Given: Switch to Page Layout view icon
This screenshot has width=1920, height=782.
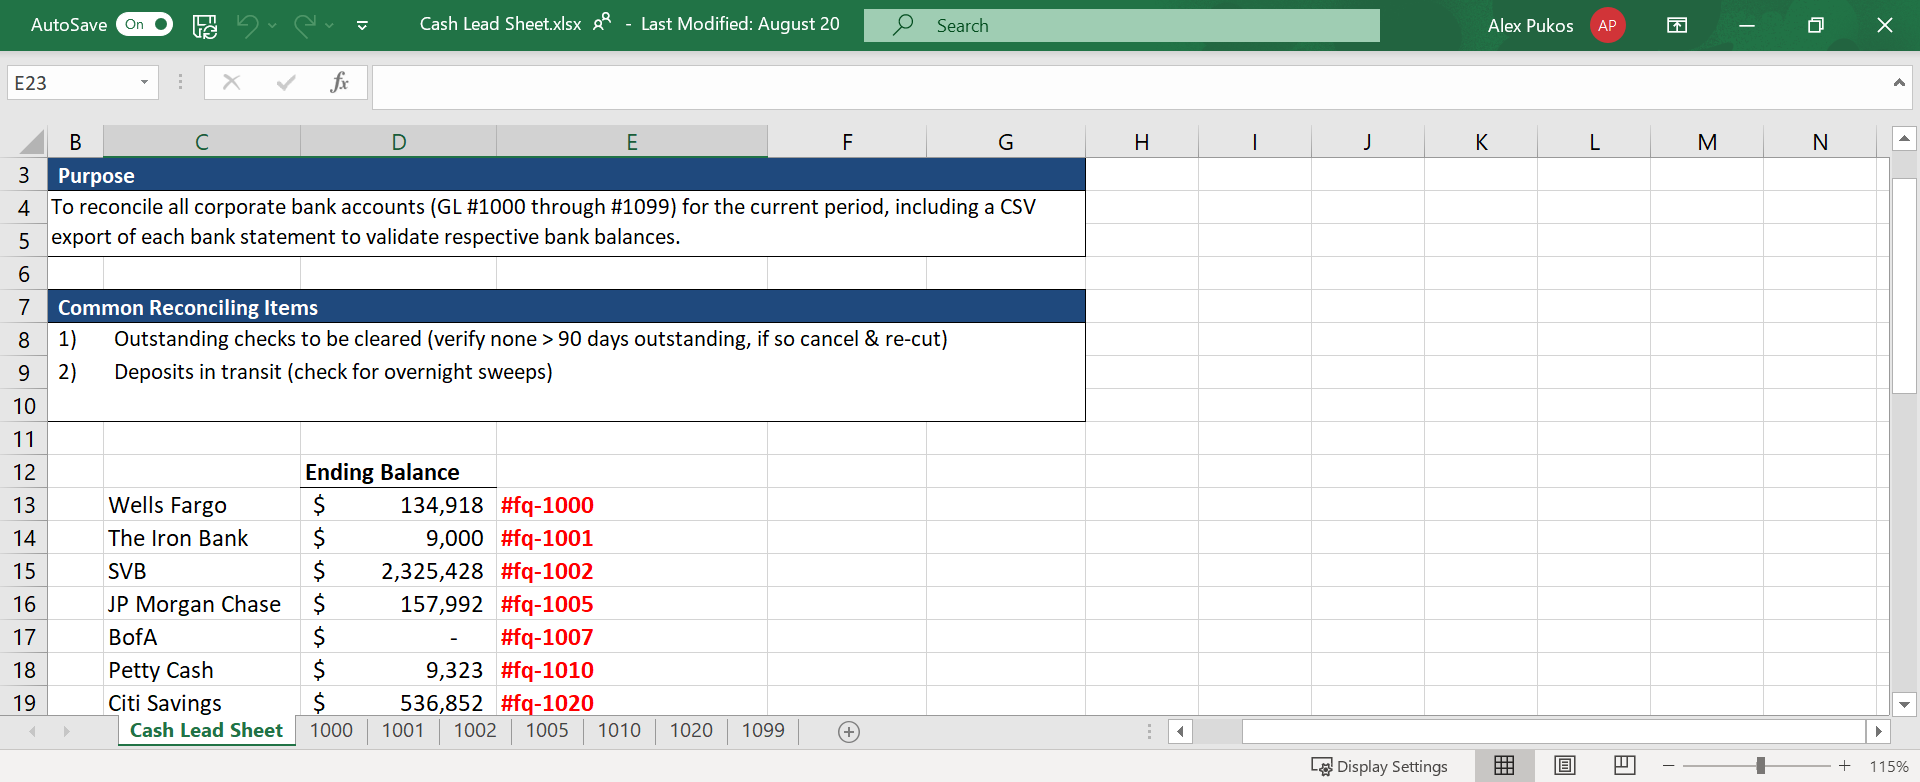Looking at the screenshot, I should pos(1565,766).
